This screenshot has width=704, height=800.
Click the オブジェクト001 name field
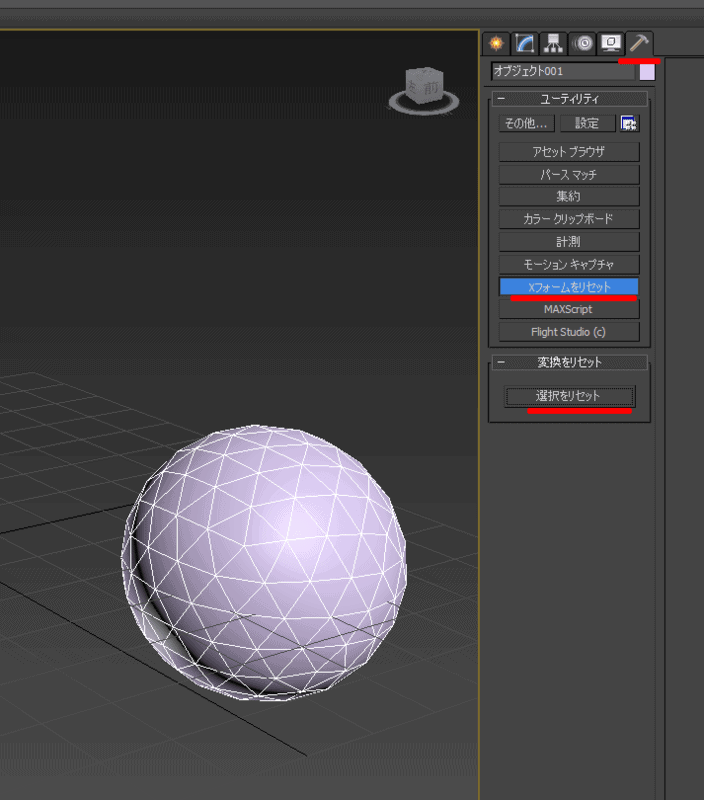563,71
